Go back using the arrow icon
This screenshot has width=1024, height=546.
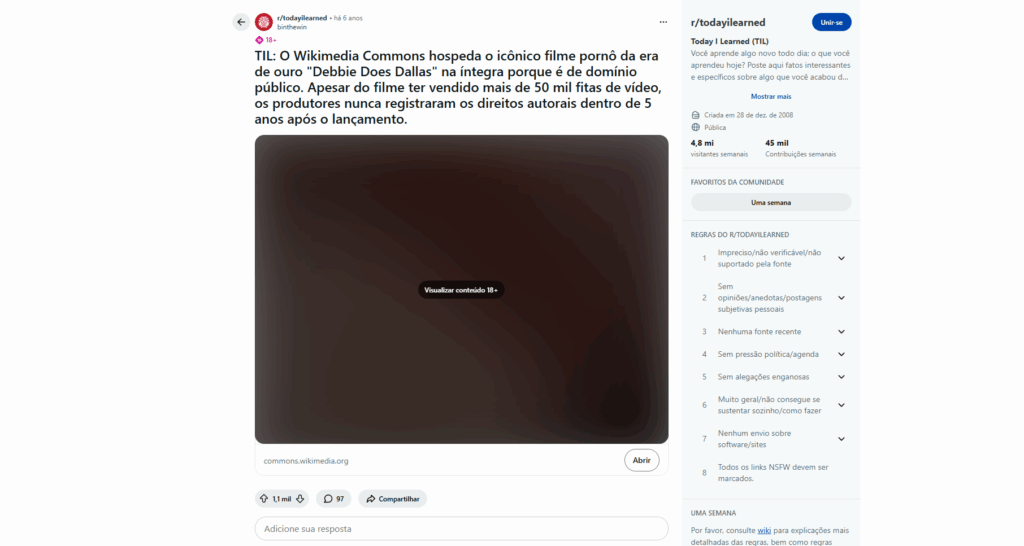click(241, 22)
